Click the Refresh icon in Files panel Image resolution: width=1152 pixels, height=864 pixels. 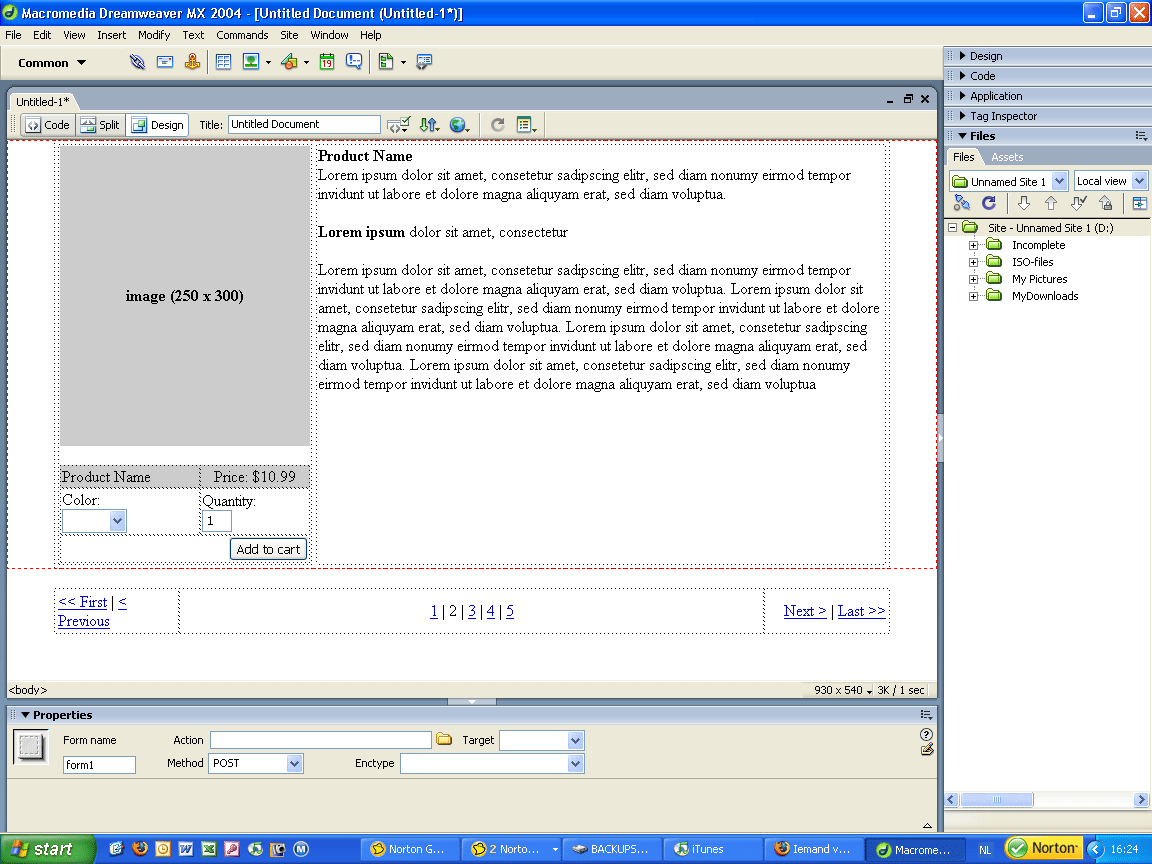click(988, 203)
